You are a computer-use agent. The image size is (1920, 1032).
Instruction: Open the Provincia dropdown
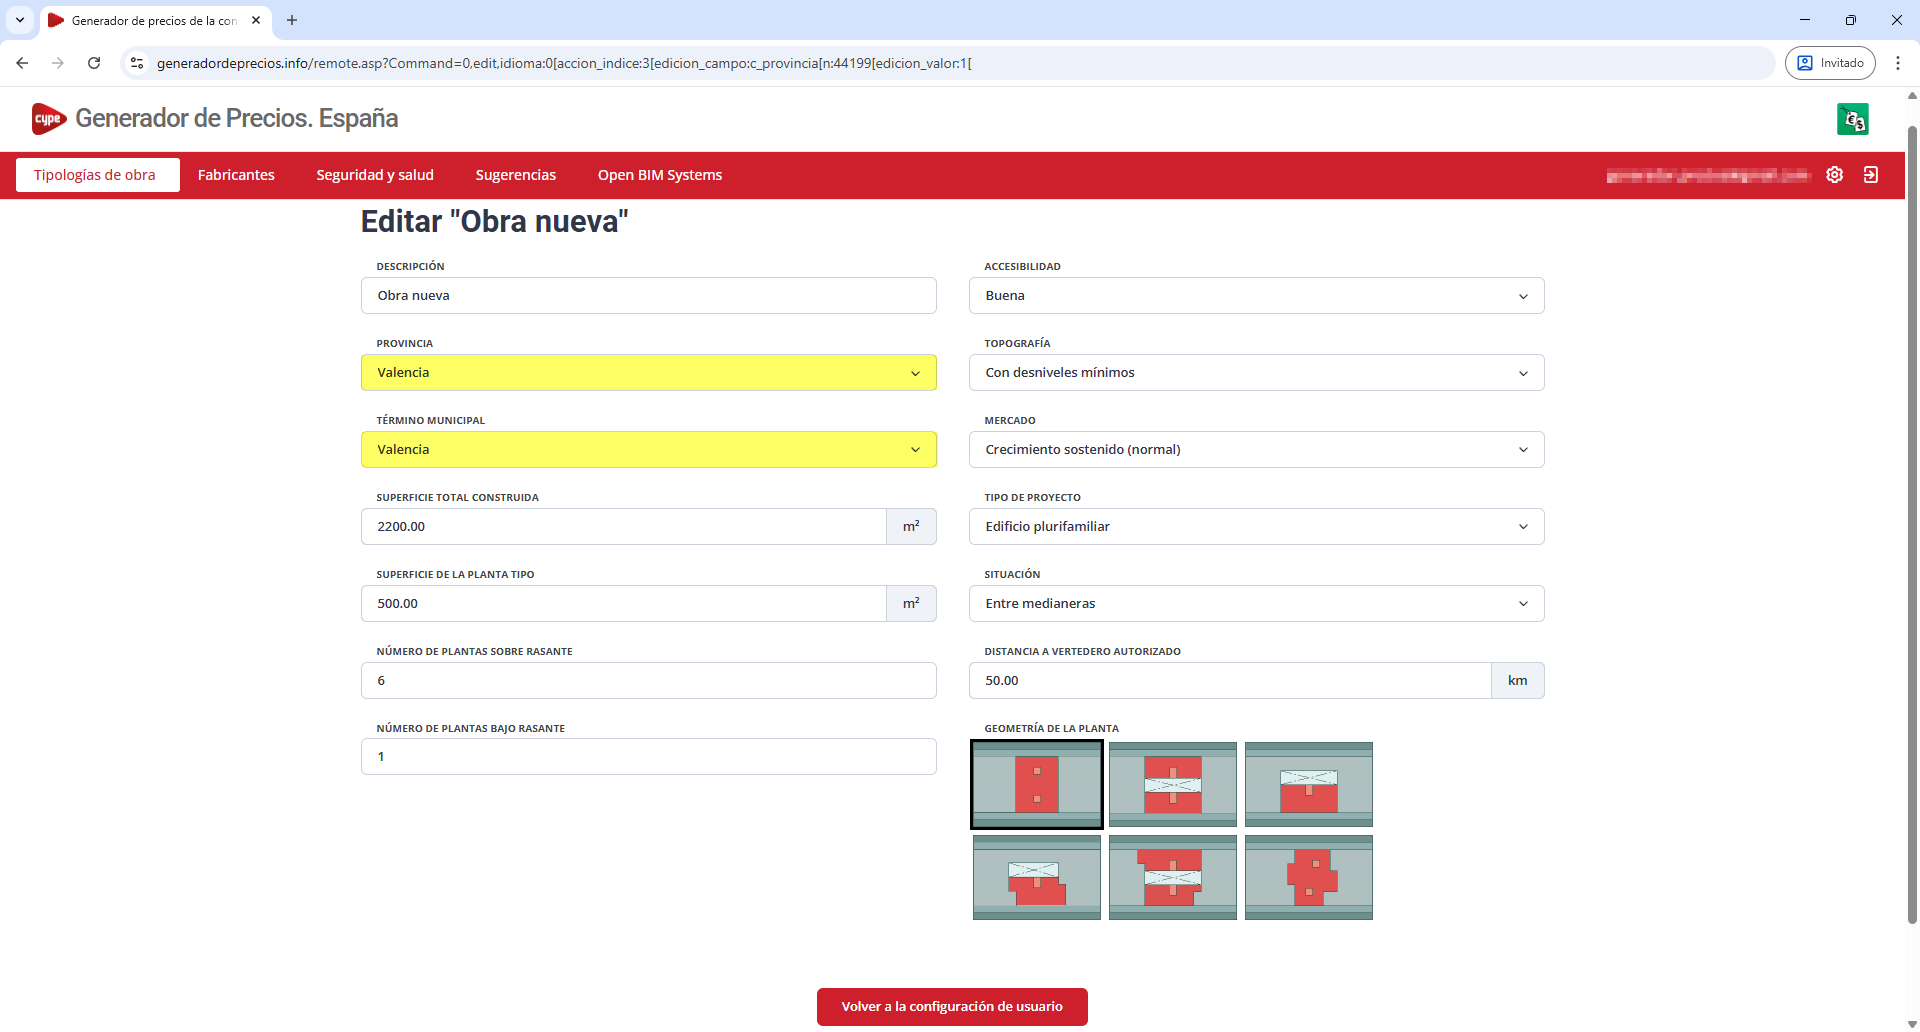648,373
